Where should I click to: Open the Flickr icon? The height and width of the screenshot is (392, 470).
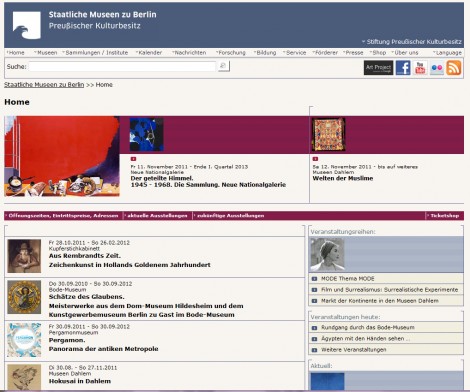[x=437, y=68]
